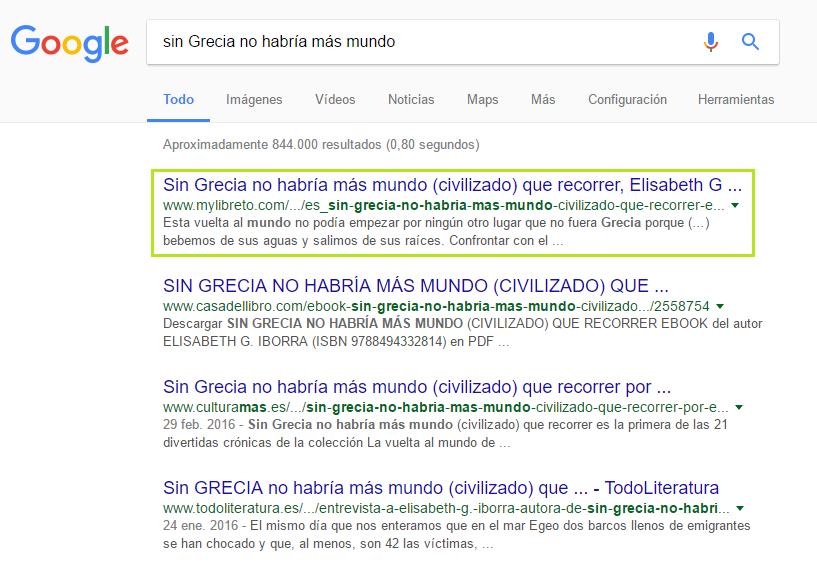Expand dropdown arrow next to todoliteratura.es URL
Screen dimensions: 817x568
pos(740,508)
